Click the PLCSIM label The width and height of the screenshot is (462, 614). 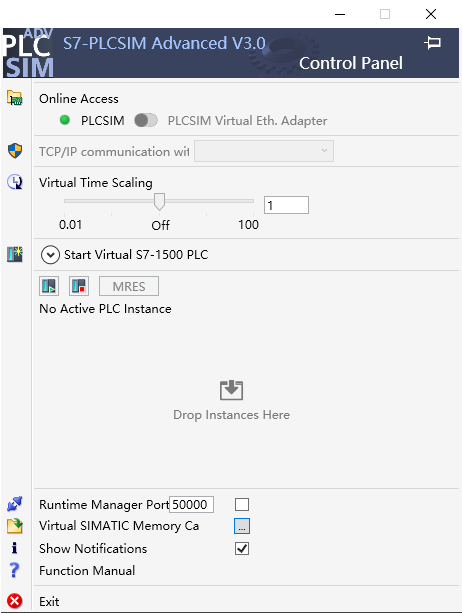tap(103, 121)
